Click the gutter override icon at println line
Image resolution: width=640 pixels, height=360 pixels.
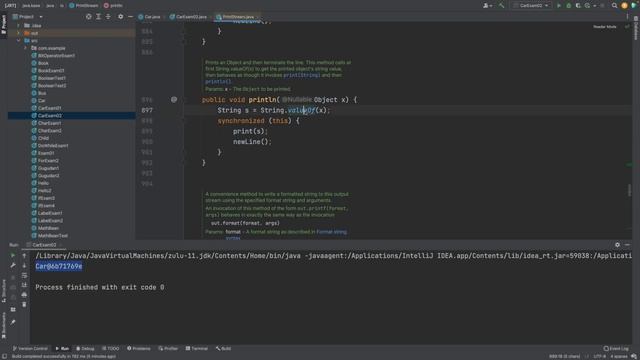pyautogui.click(x=174, y=100)
